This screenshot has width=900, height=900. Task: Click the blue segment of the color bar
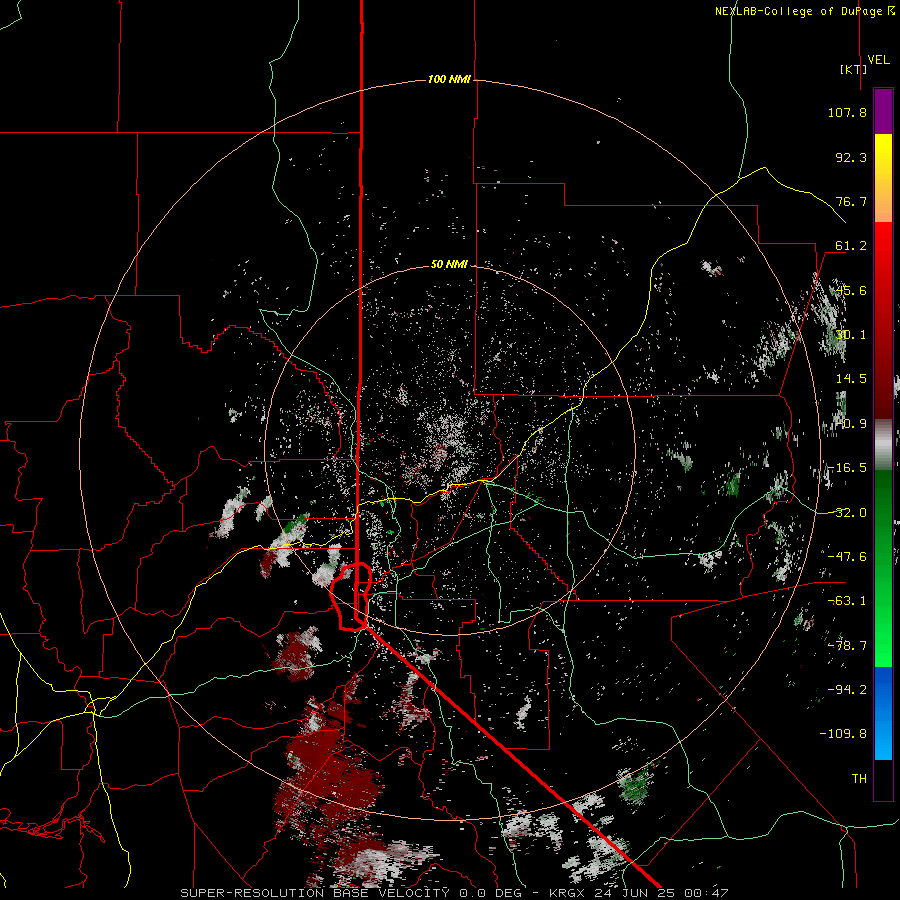[883, 713]
